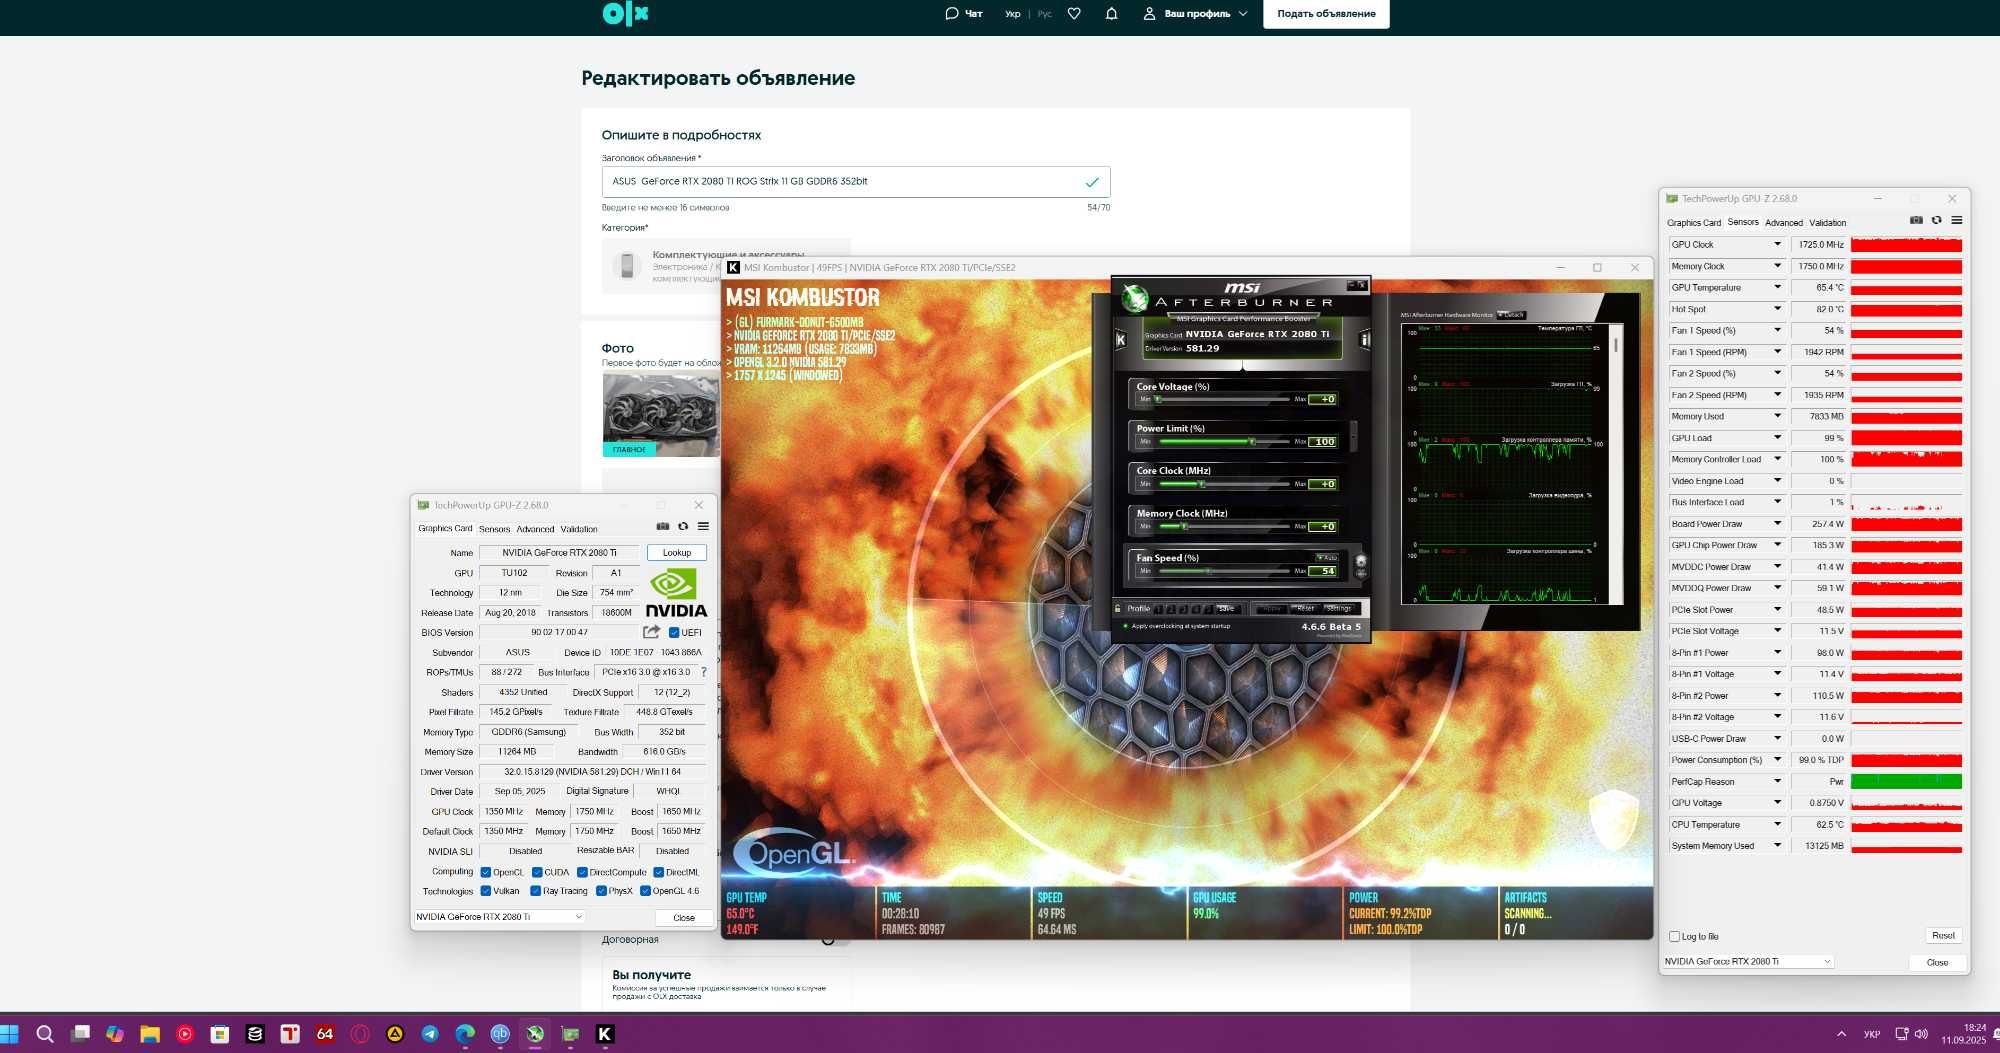Screen dimensions: 2000x1053
Task: Open Hot Spot sensor dropdown
Action: (1777, 309)
